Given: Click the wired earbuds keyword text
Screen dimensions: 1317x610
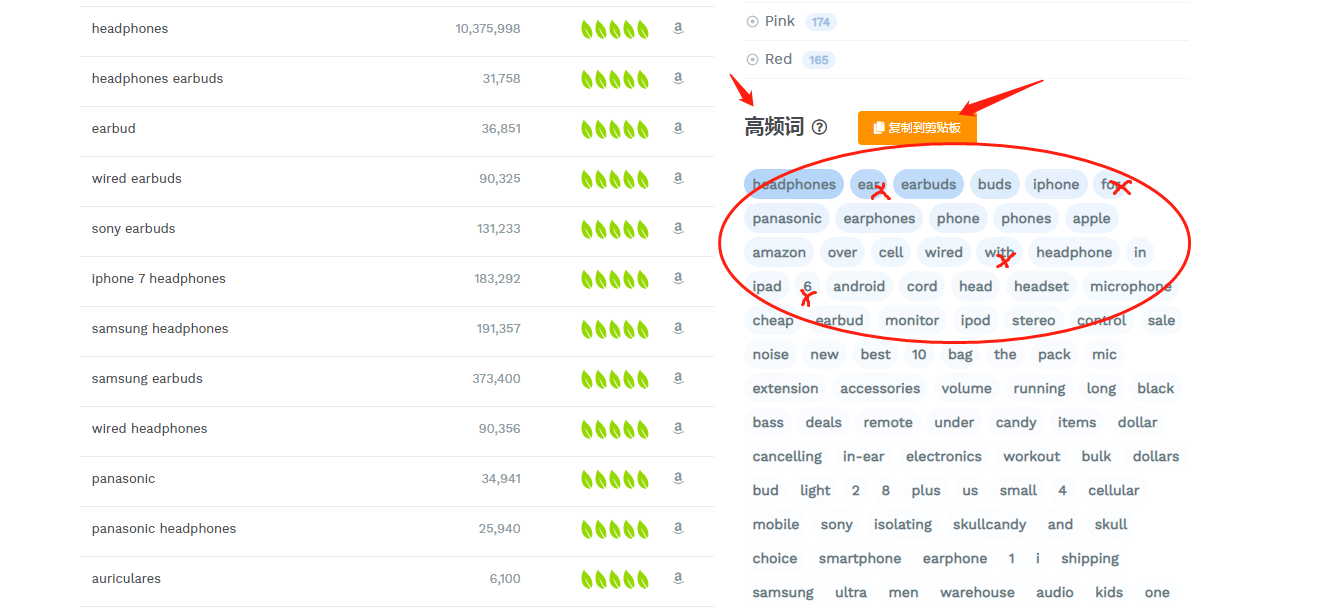Looking at the screenshot, I should tap(137, 179).
